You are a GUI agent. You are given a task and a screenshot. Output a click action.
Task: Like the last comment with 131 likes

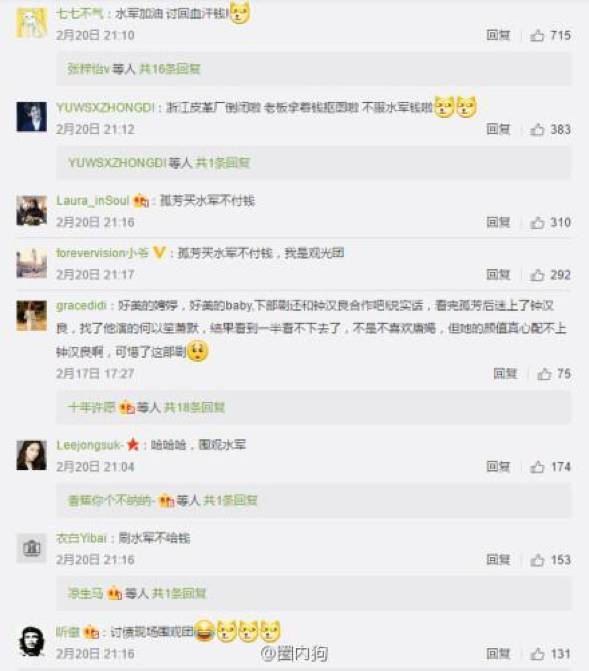pyautogui.click(x=537, y=654)
